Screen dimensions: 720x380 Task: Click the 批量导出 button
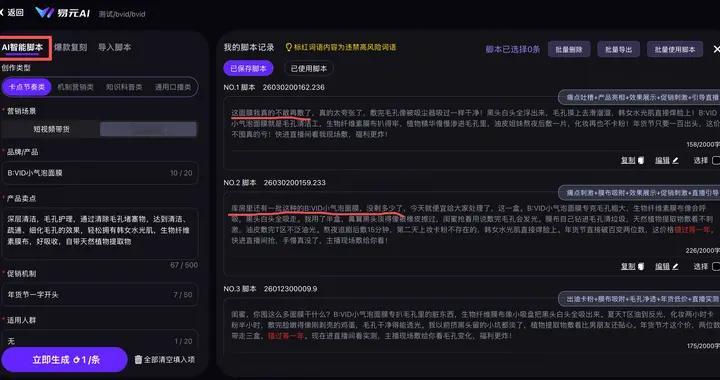pyautogui.click(x=619, y=50)
